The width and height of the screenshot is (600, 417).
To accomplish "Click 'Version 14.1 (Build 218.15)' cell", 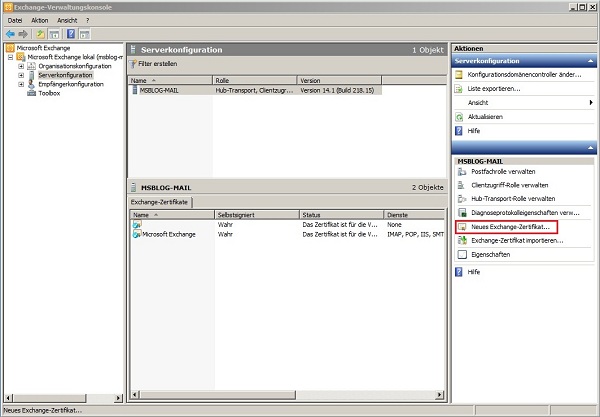I will (337, 90).
